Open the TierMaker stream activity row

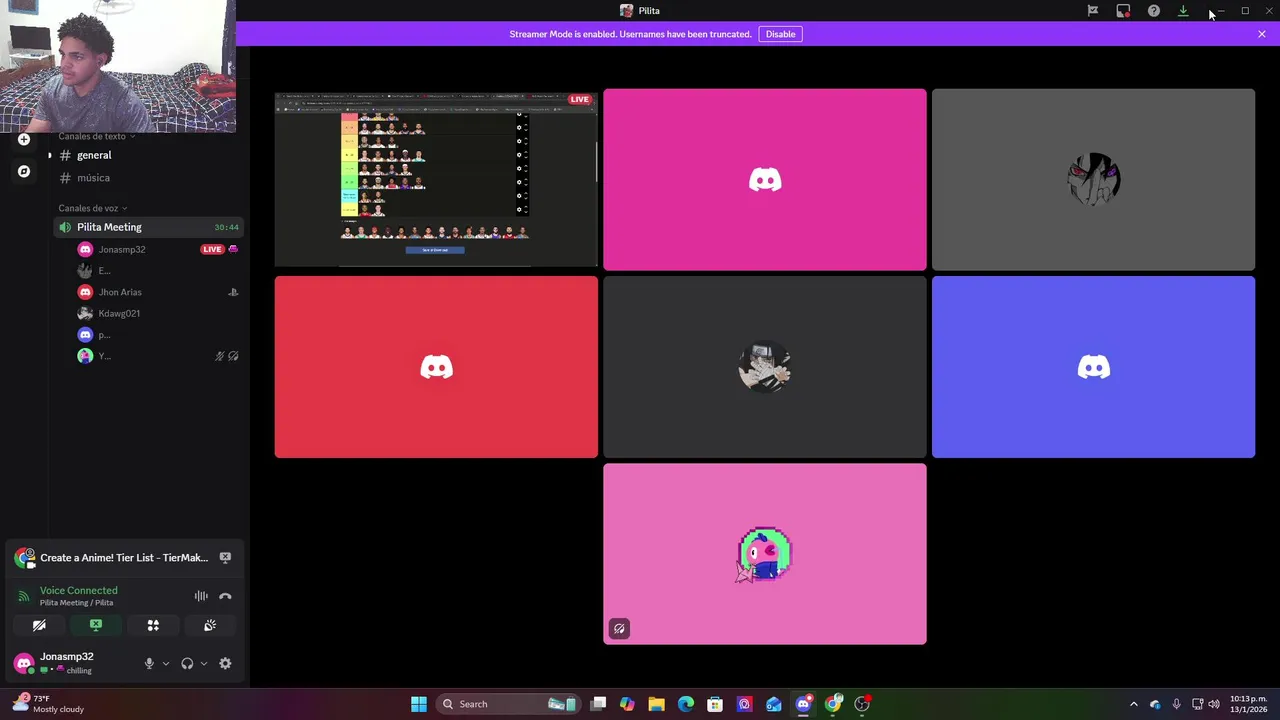(x=124, y=558)
